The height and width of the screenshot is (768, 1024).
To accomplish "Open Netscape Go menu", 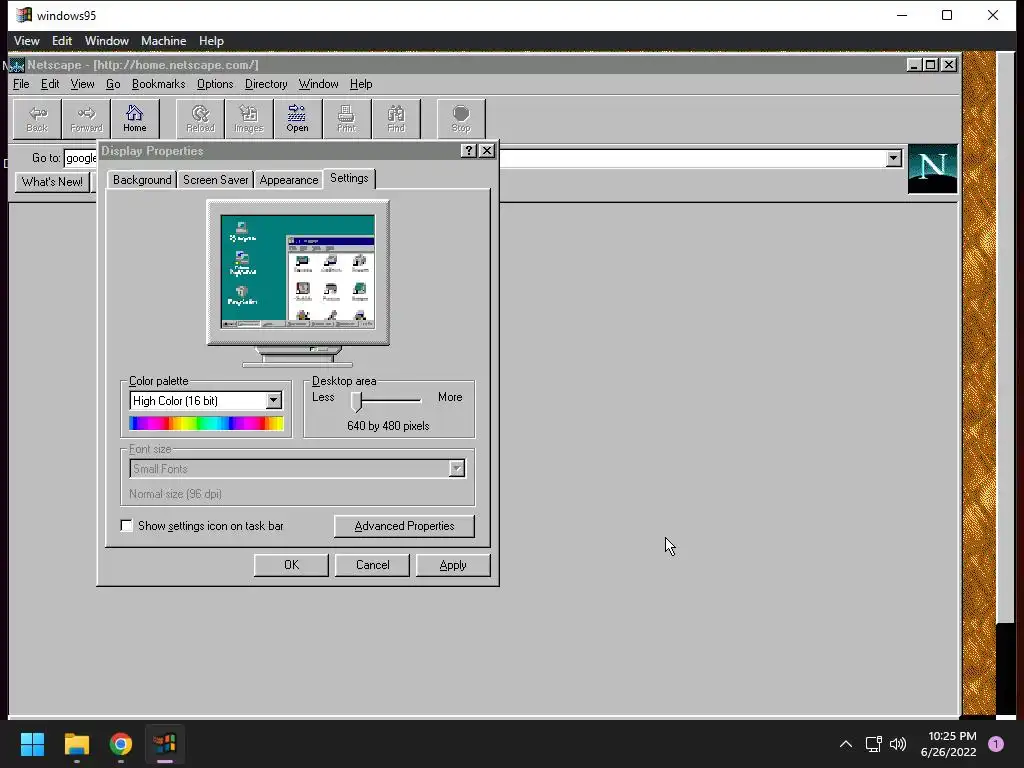I will point(113,84).
